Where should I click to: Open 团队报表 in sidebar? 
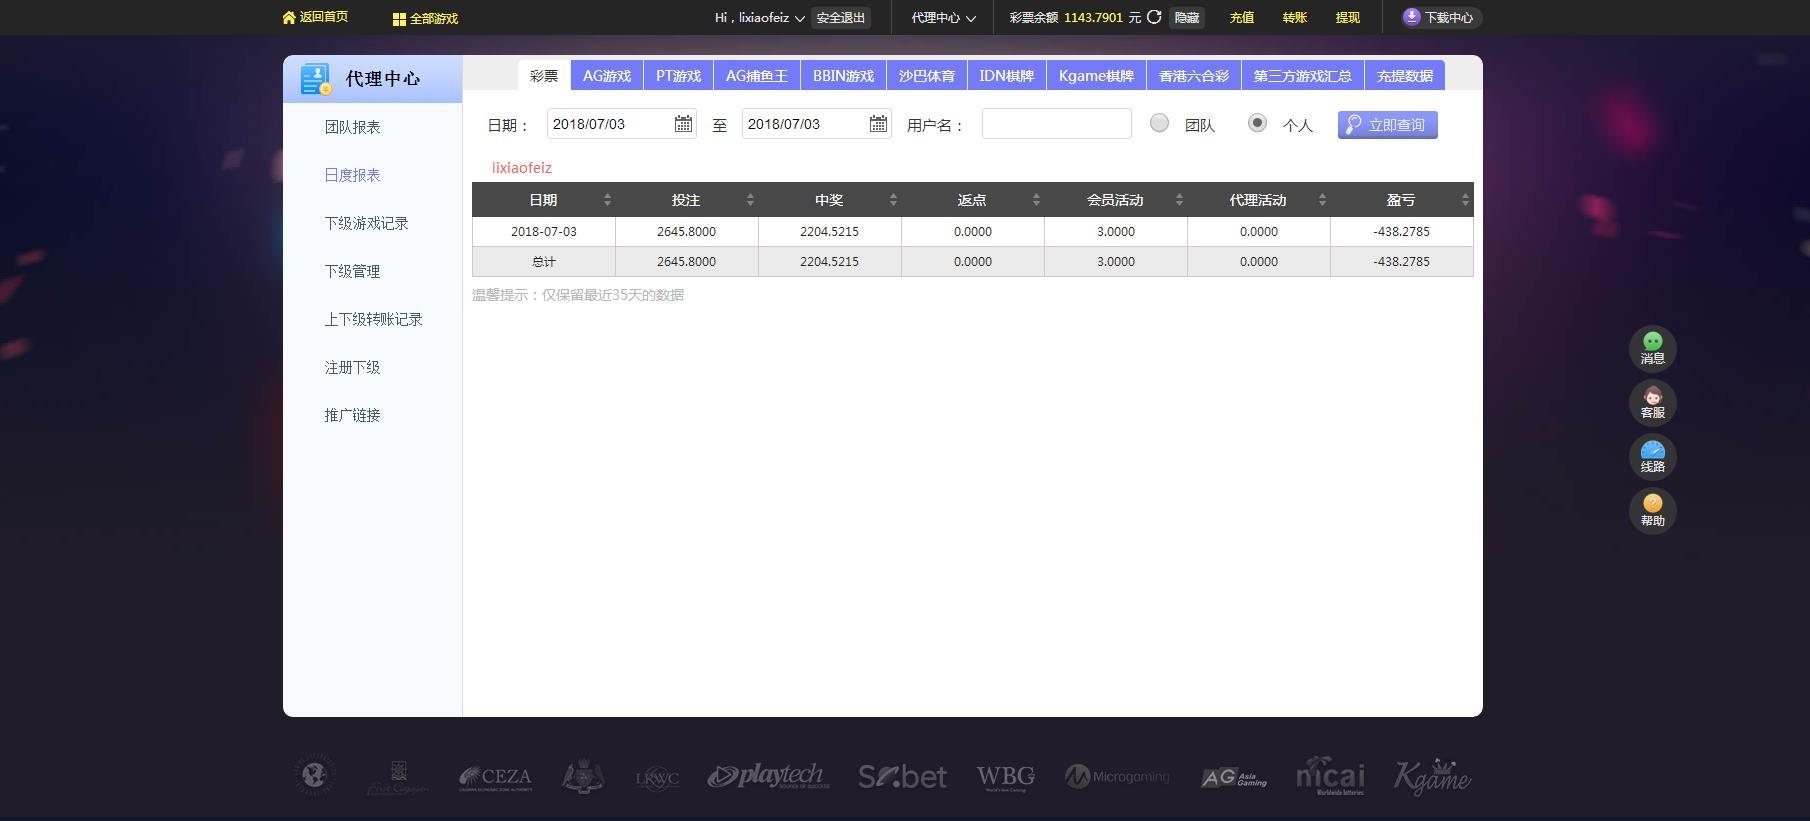click(x=352, y=127)
